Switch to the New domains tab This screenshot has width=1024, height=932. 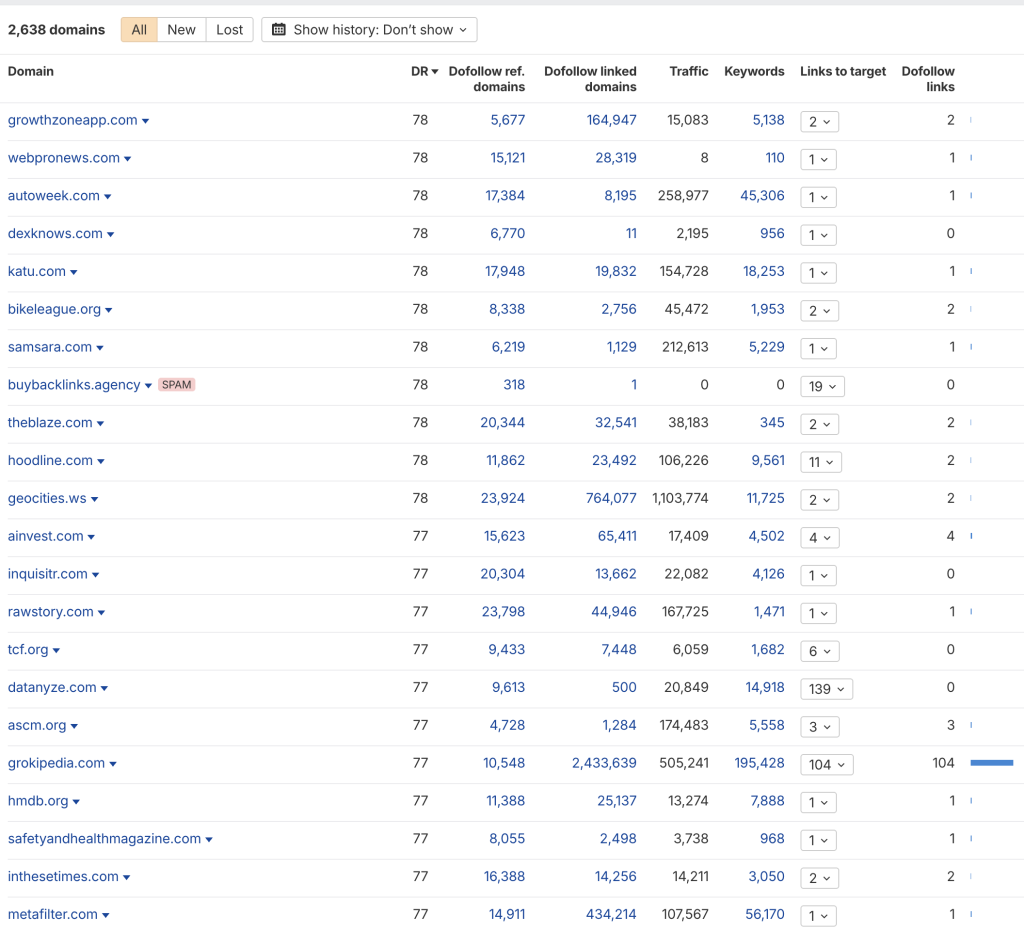[182, 29]
